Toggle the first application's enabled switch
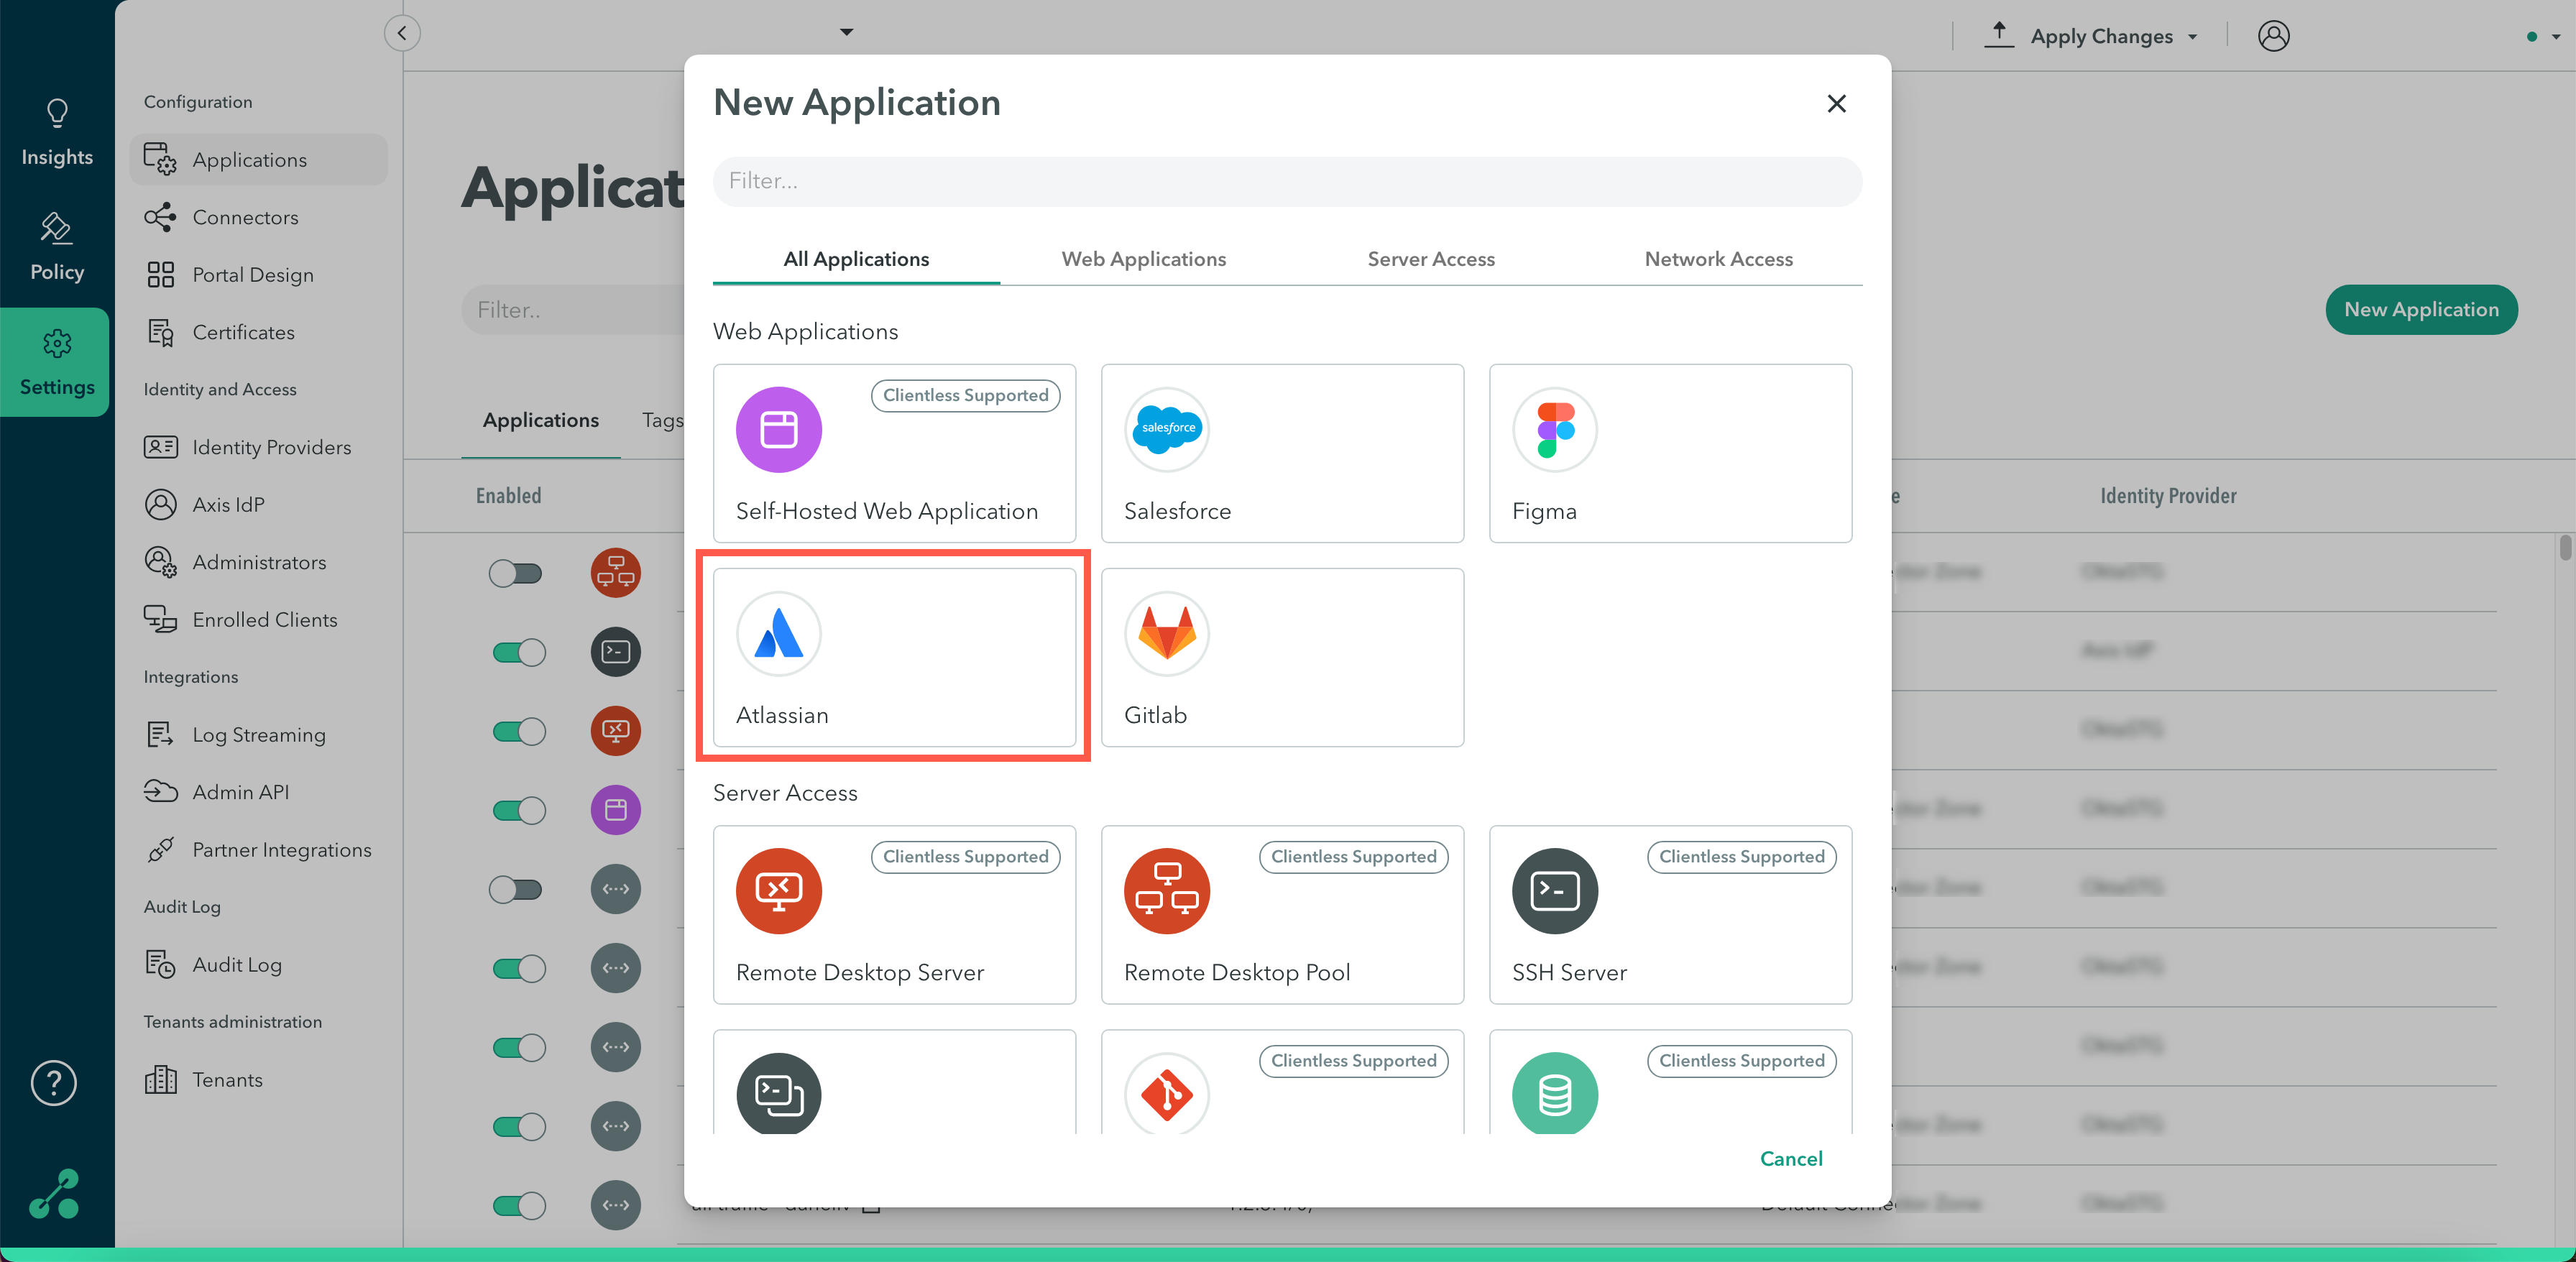This screenshot has width=2576, height=1262. point(516,573)
